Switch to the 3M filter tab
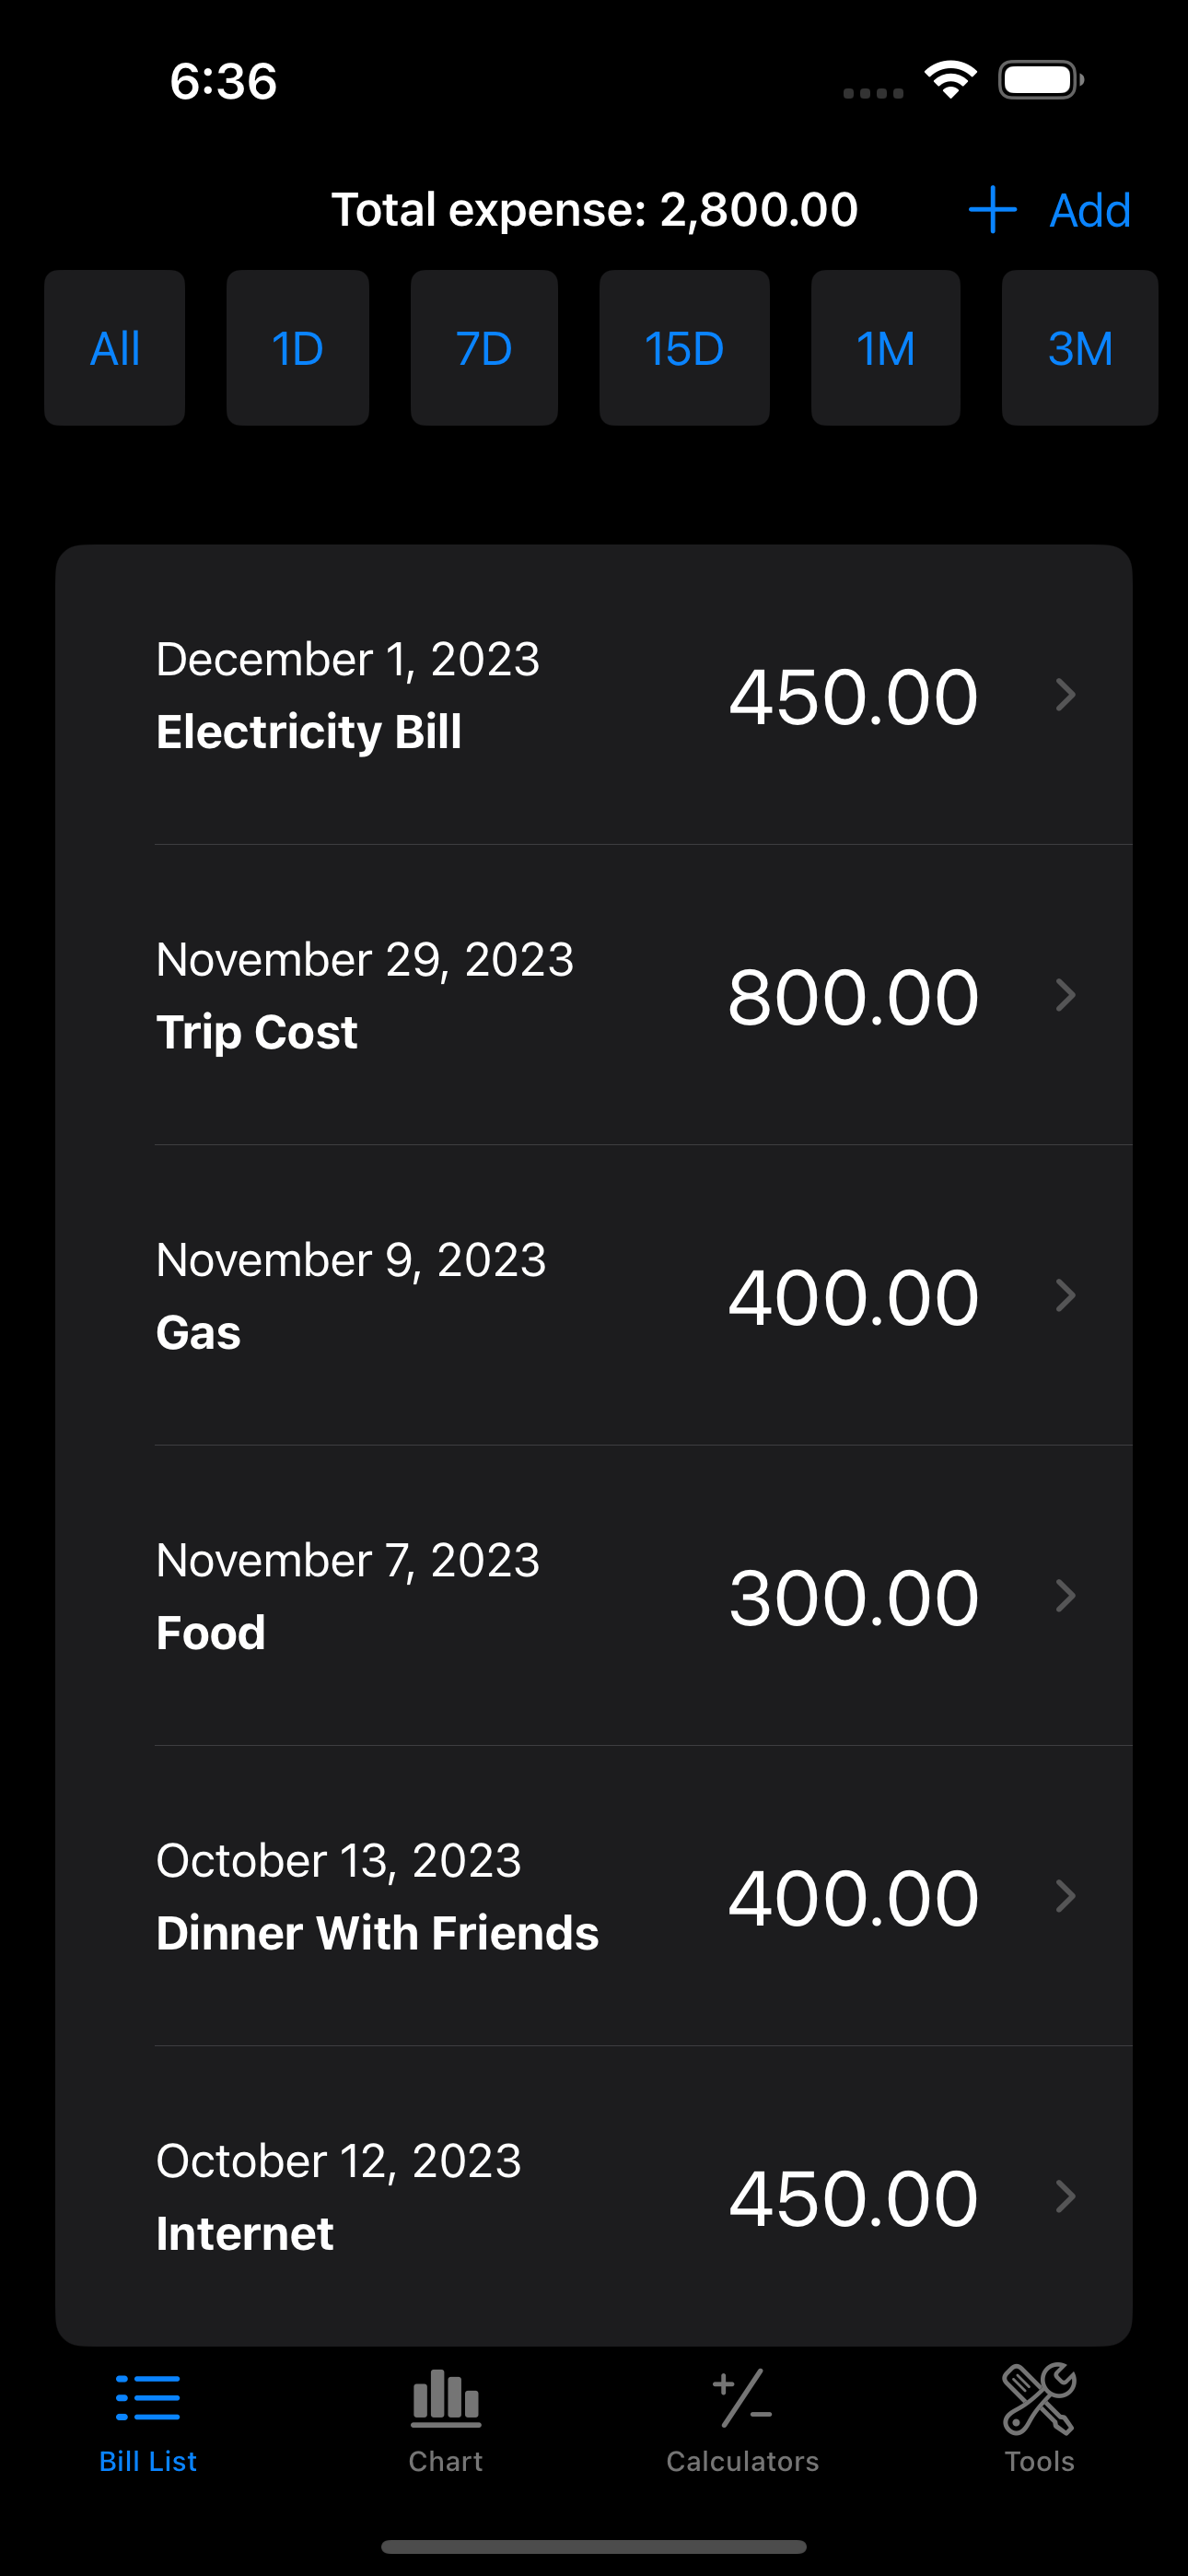This screenshot has width=1188, height=2576. pyautogui.click(x=1080, y=348)
